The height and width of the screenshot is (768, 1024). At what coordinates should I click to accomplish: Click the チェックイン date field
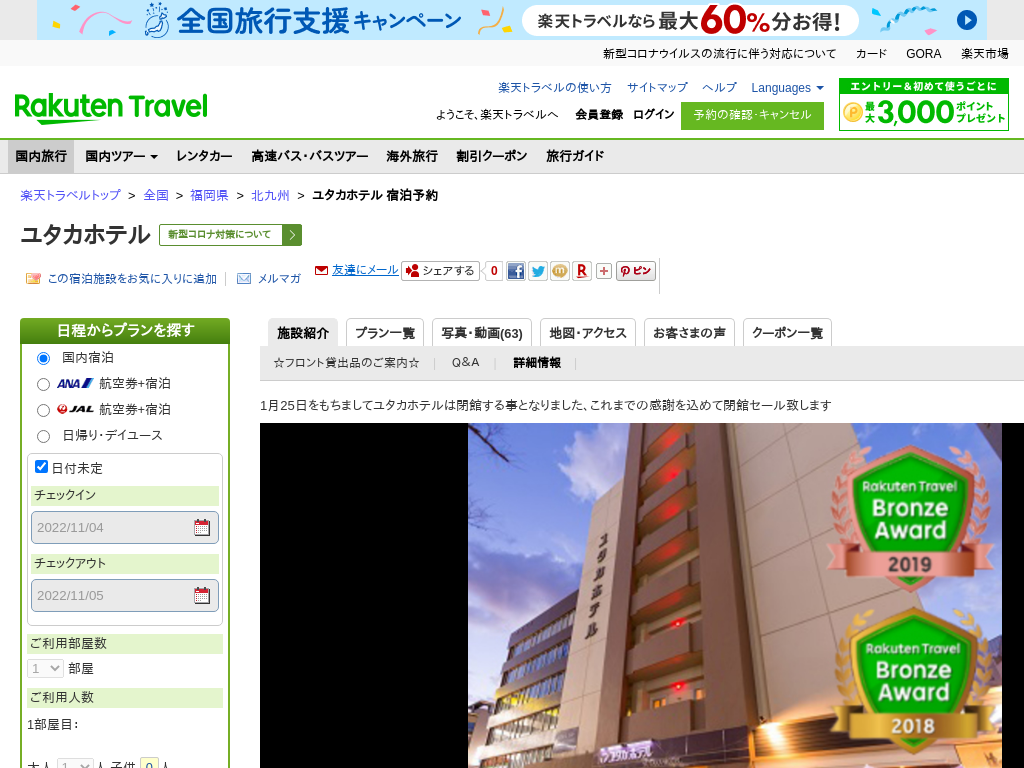pyautogui.click(x=125, y=528)
